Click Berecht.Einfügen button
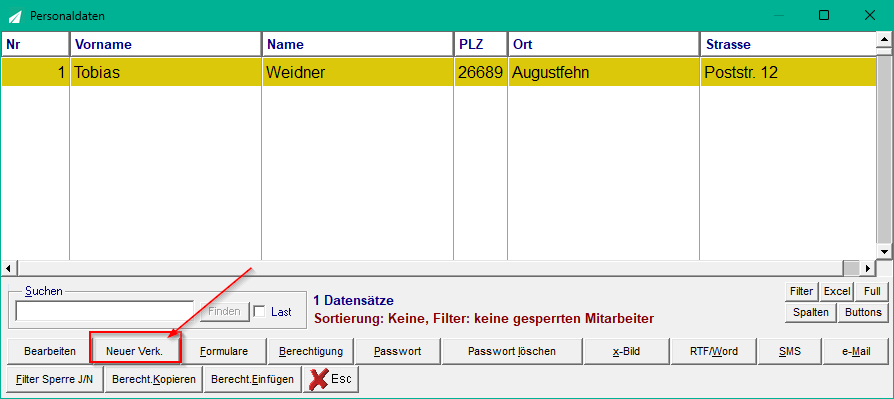 coord(252,379)
